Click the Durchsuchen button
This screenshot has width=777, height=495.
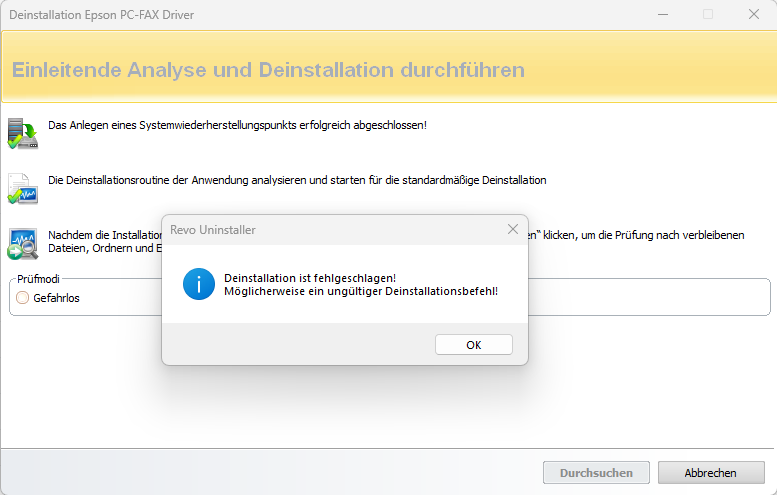point(596,473)
